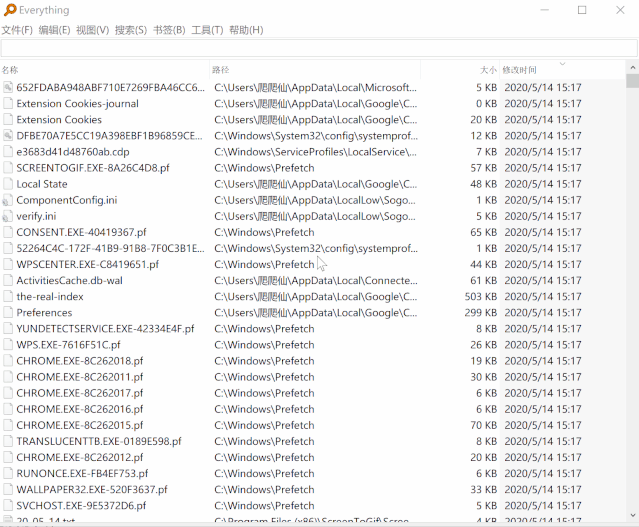Select file name the-real-index
Viewport: 639px width, 527px height.
(x=50, y=297)
